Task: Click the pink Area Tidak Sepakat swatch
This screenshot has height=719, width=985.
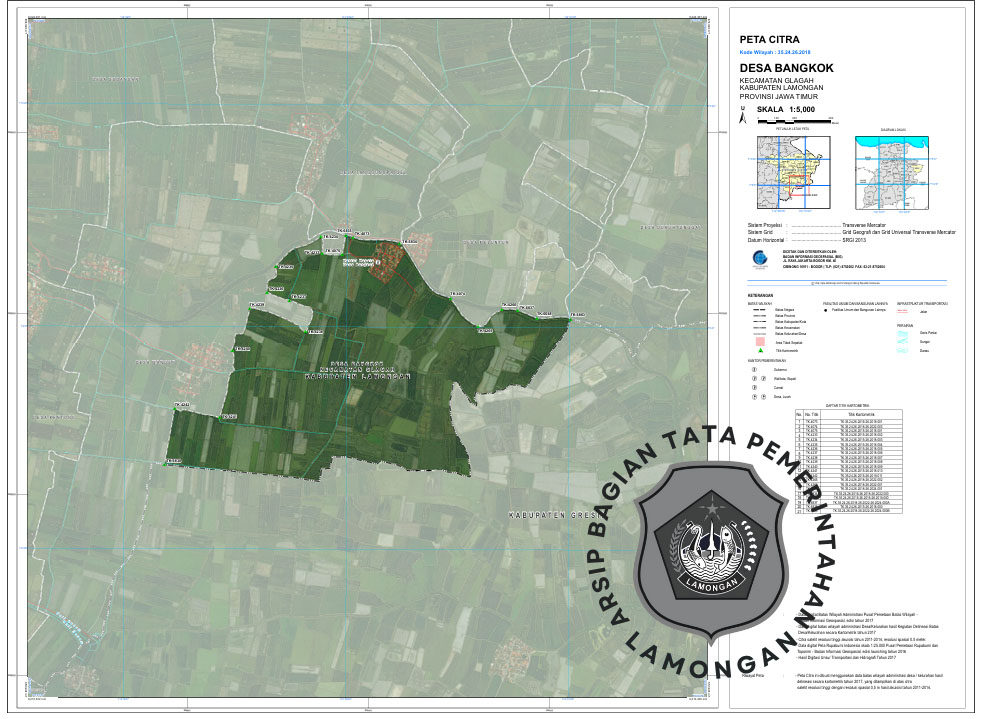Action: [x=759, y=341]
